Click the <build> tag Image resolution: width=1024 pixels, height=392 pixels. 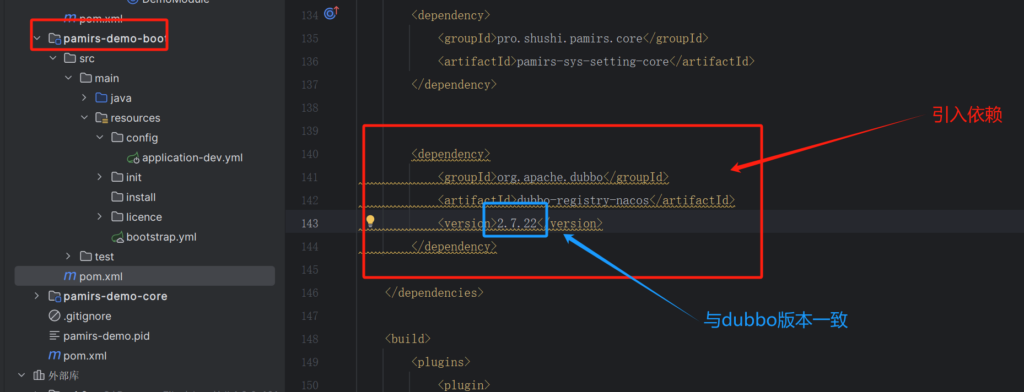408,339
